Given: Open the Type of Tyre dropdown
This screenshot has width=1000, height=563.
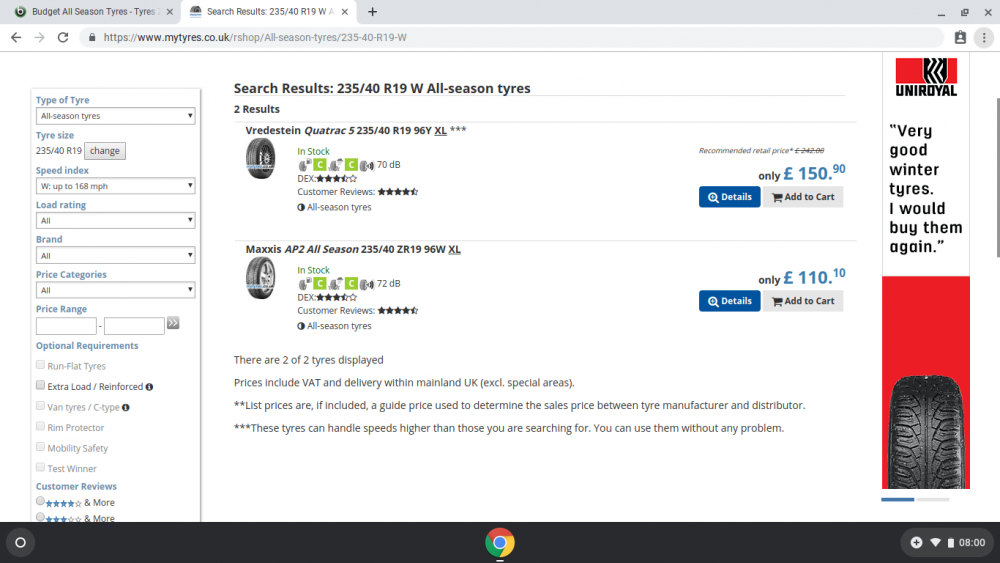Looking at the screenshot, I should click(x=115, y=116).
